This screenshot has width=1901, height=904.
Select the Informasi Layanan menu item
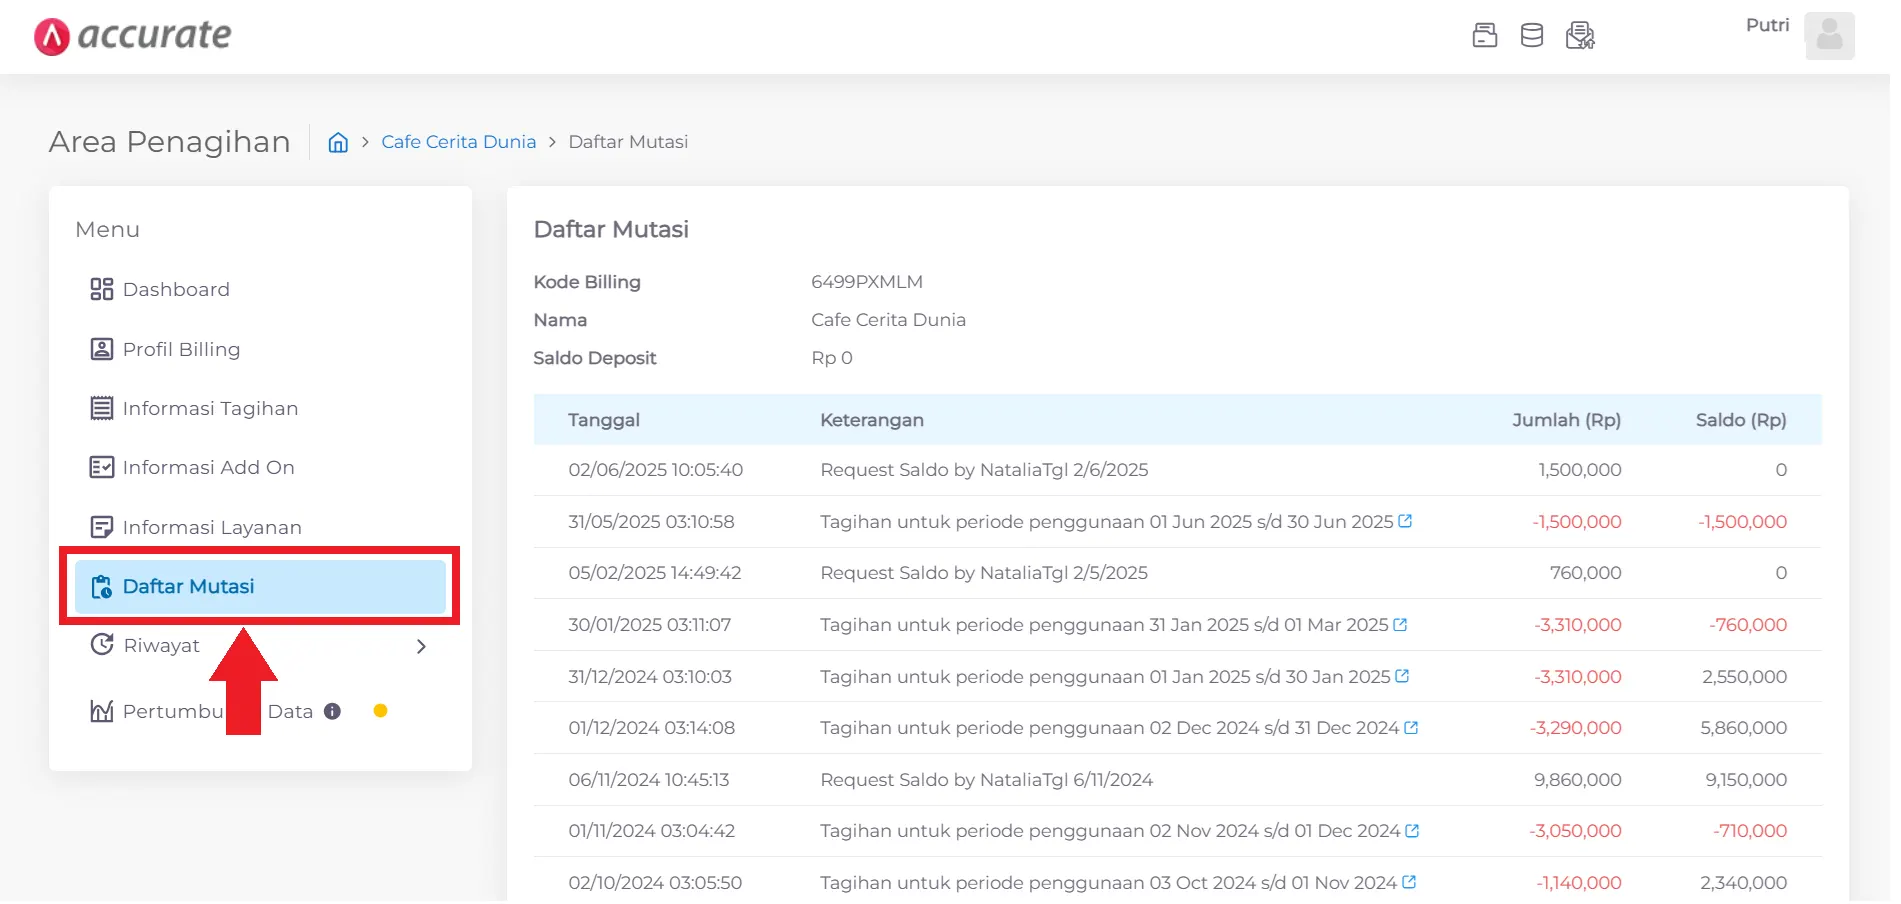click(x=213, y=527)
